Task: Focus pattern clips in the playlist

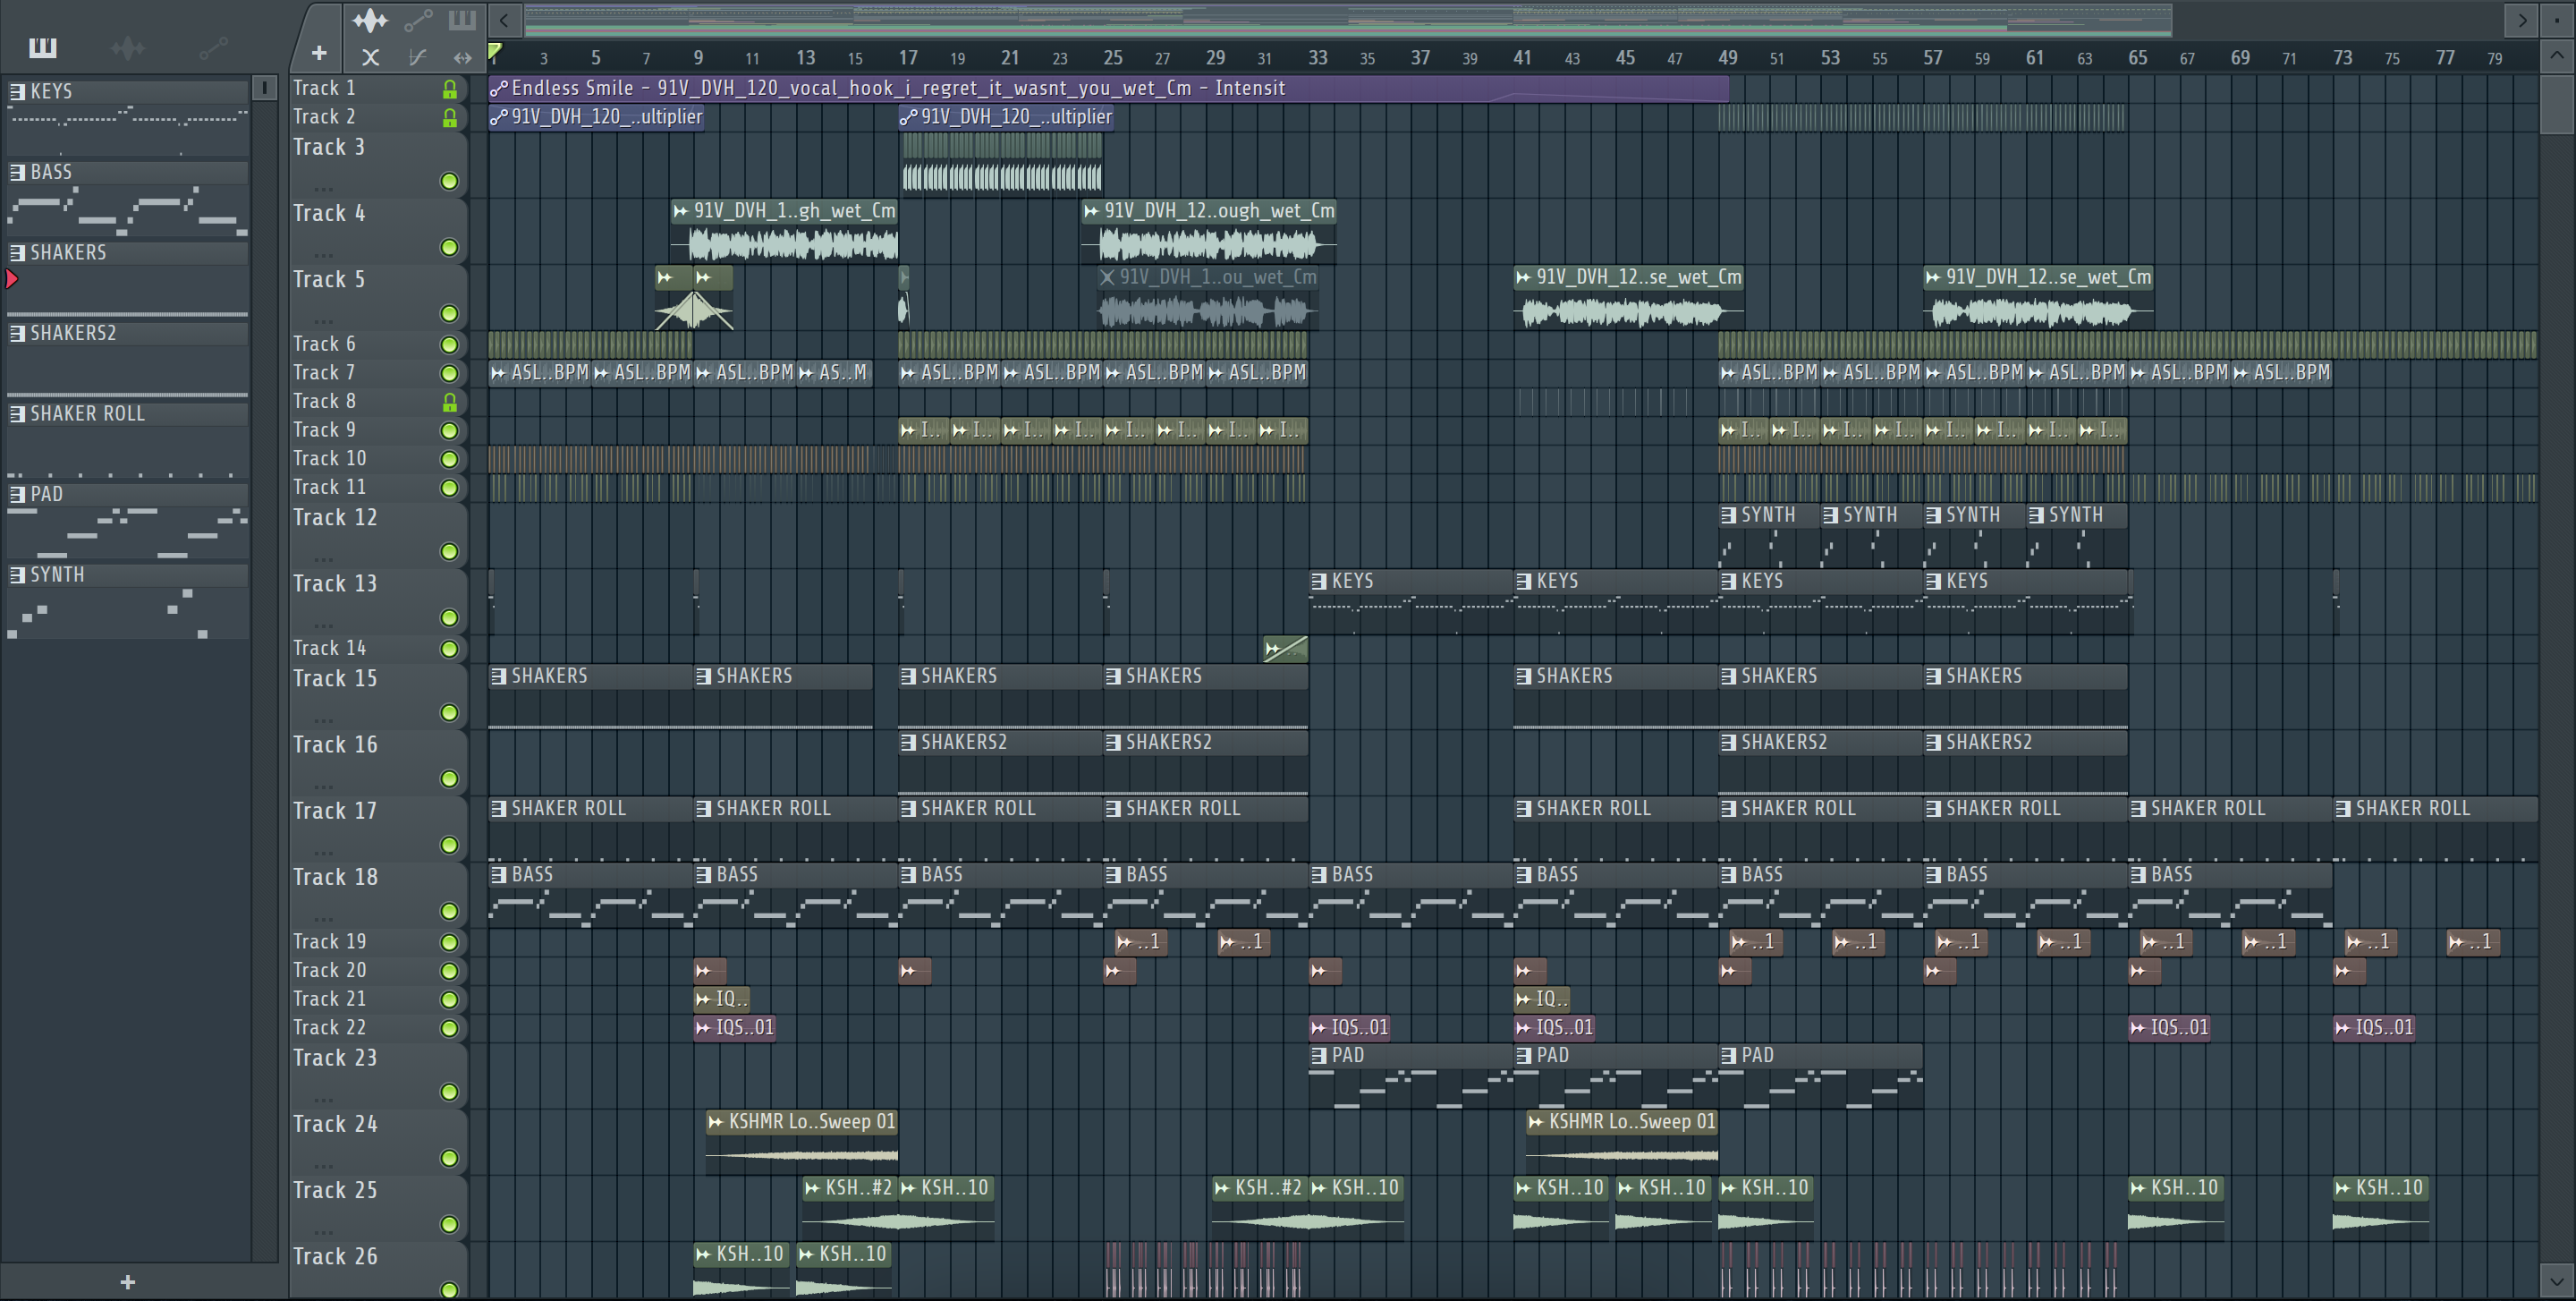Action: coord(462,19)
